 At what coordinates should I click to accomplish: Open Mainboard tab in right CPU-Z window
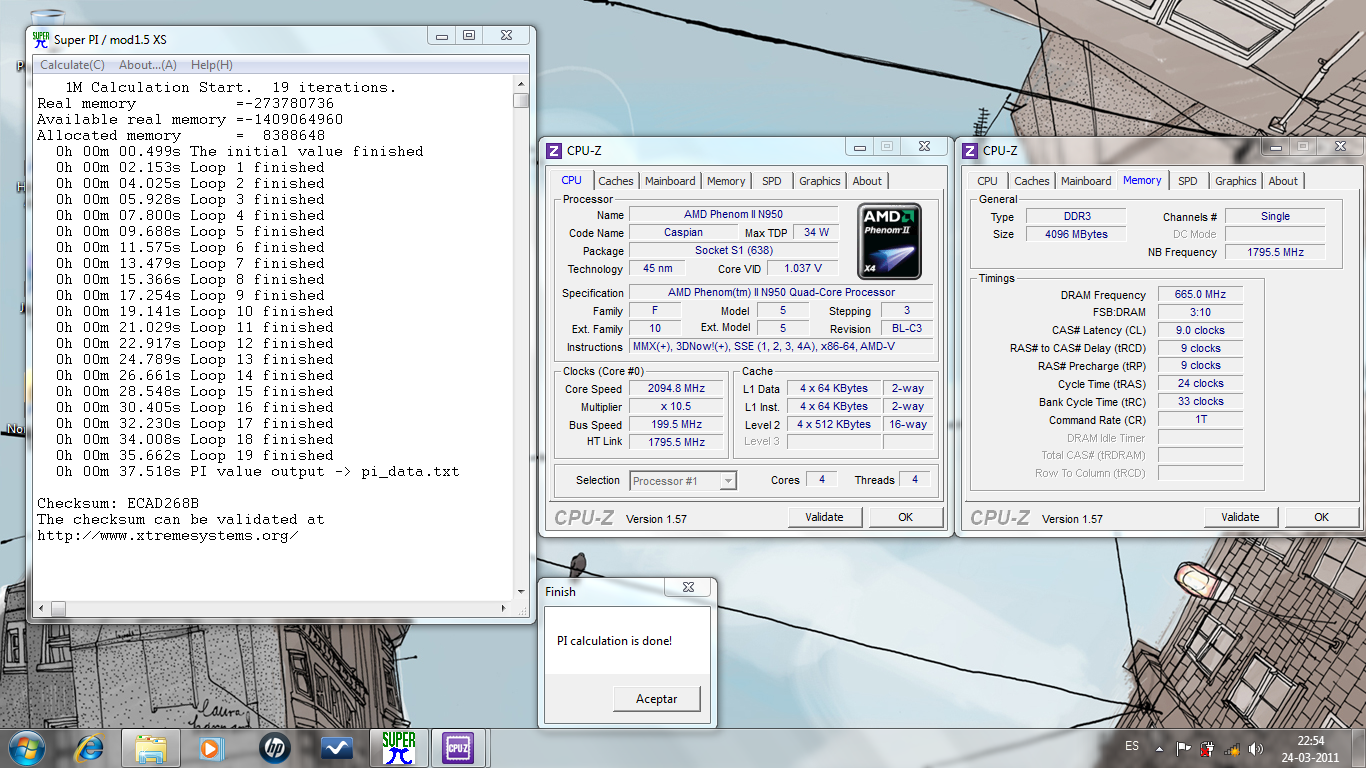click(1086, 181)
